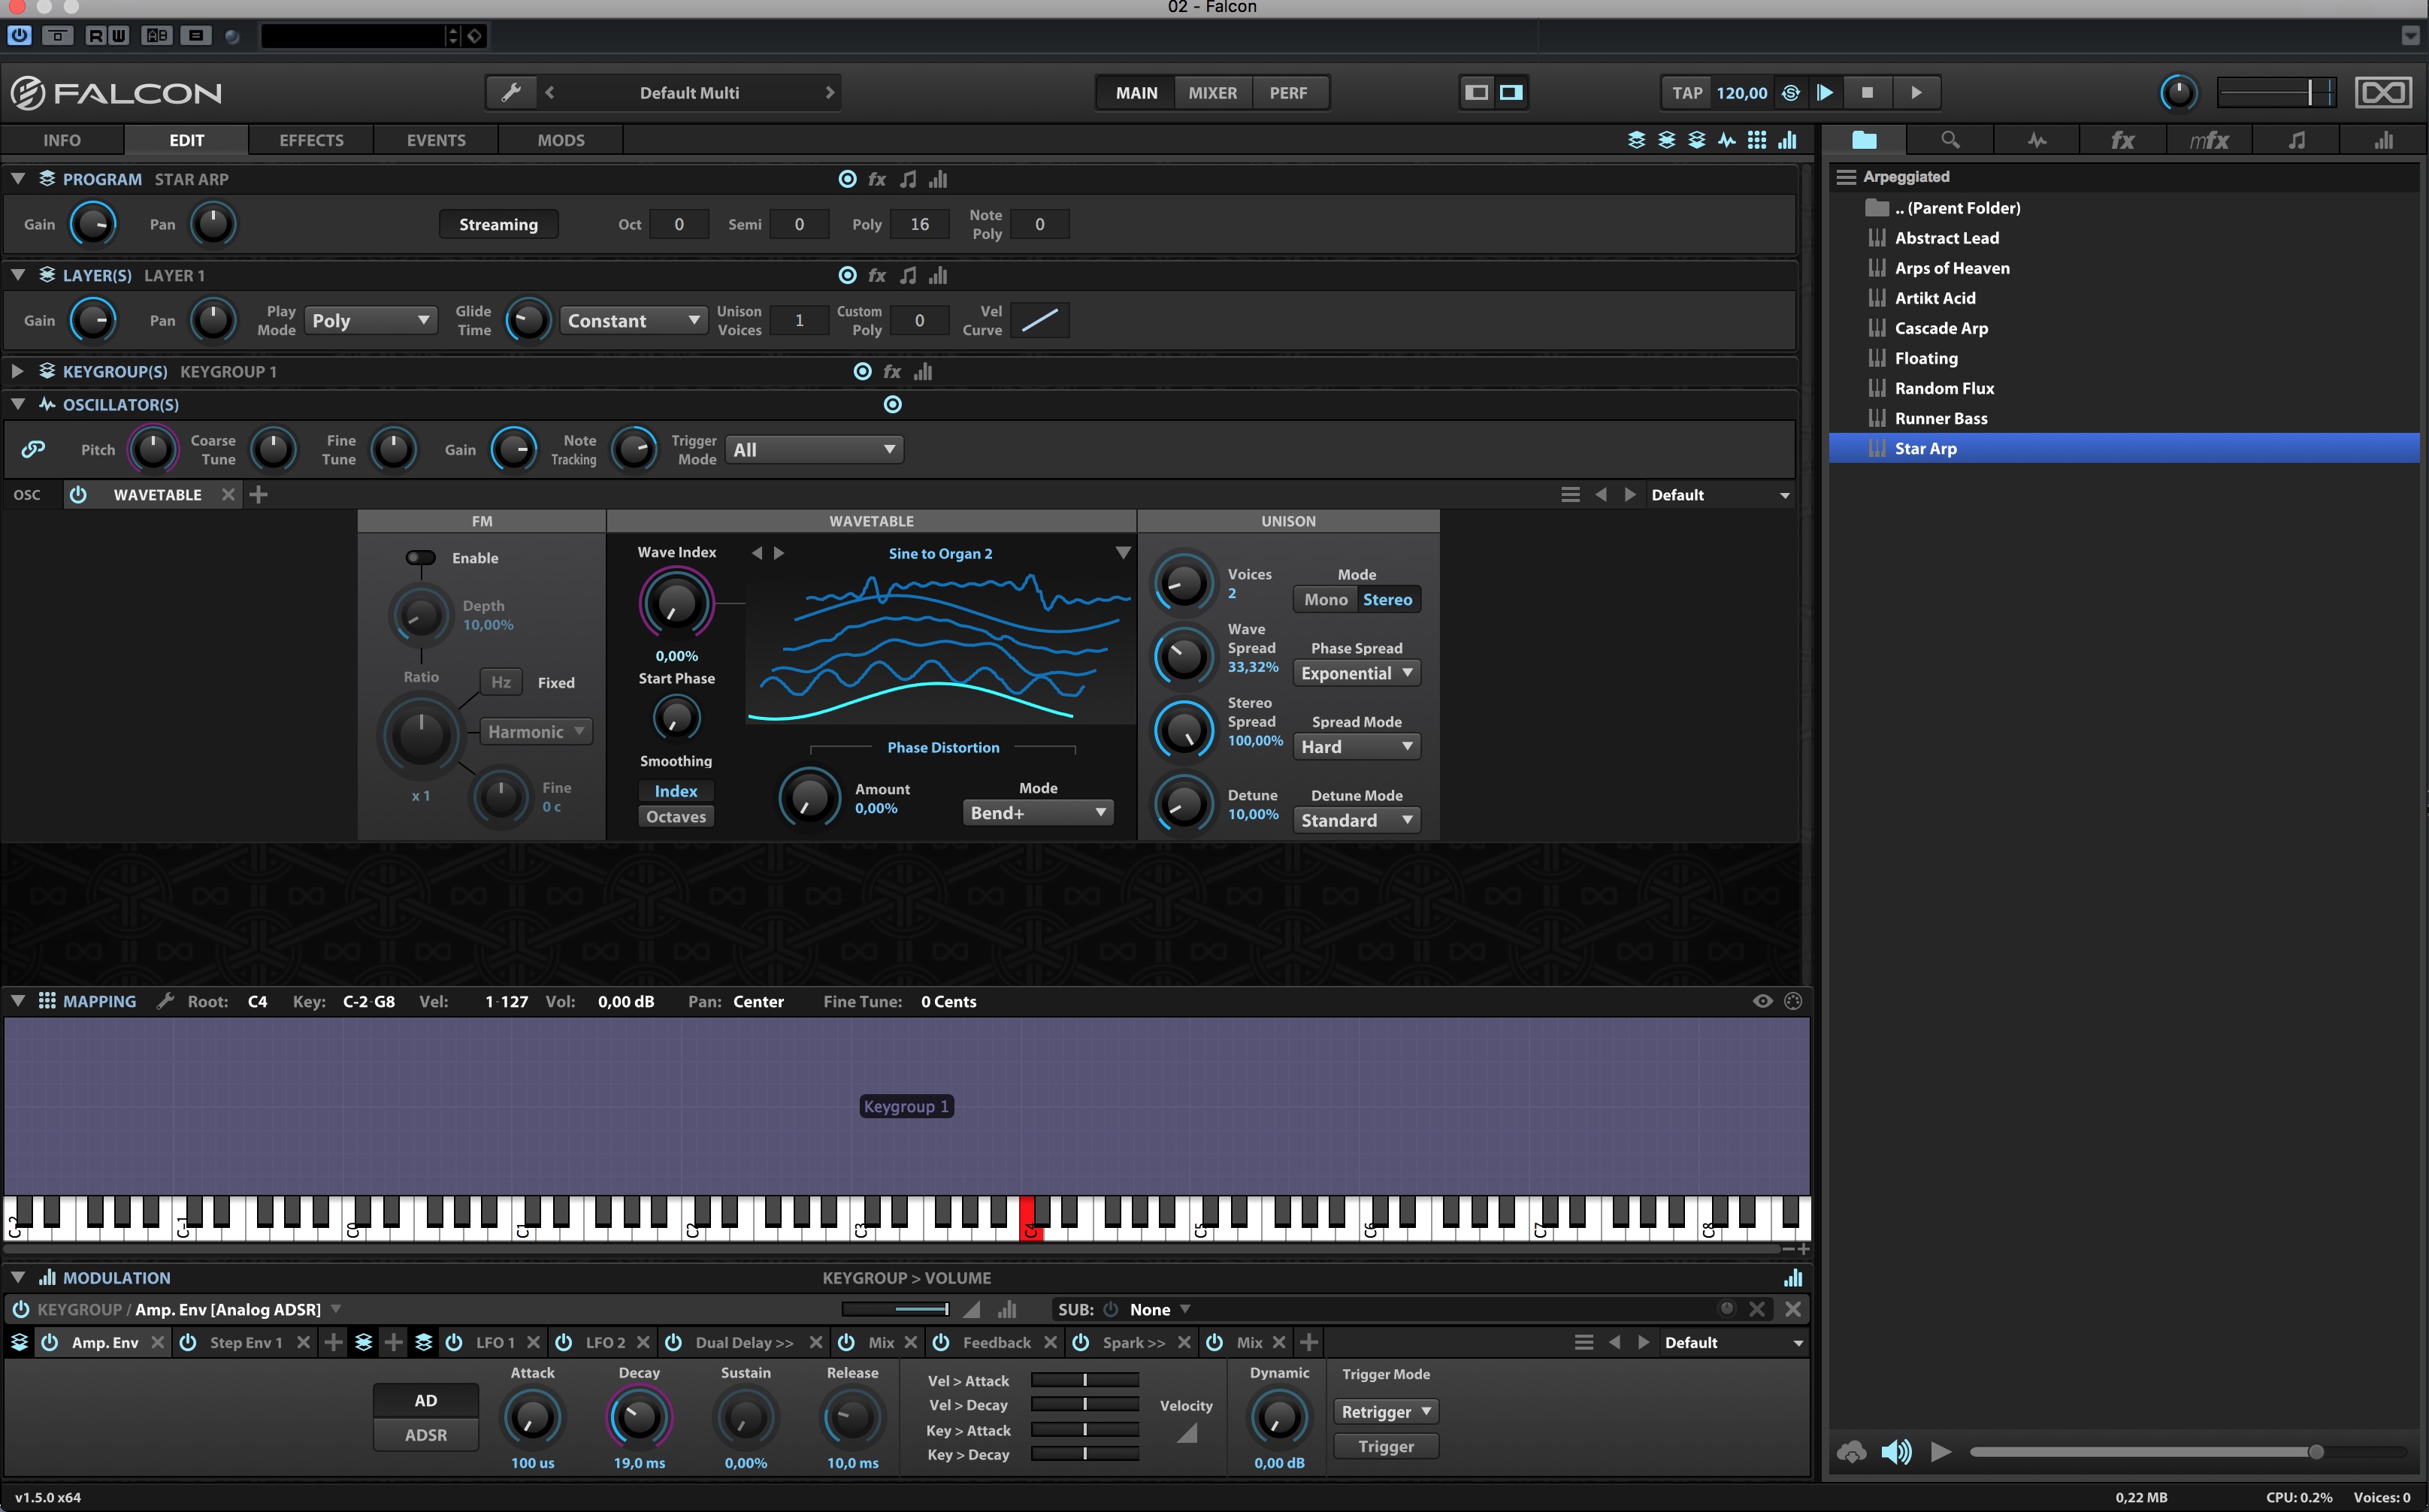2429x1512 pixels.
Task: Select the AD envelope button
Action: tap(426, 1400)
